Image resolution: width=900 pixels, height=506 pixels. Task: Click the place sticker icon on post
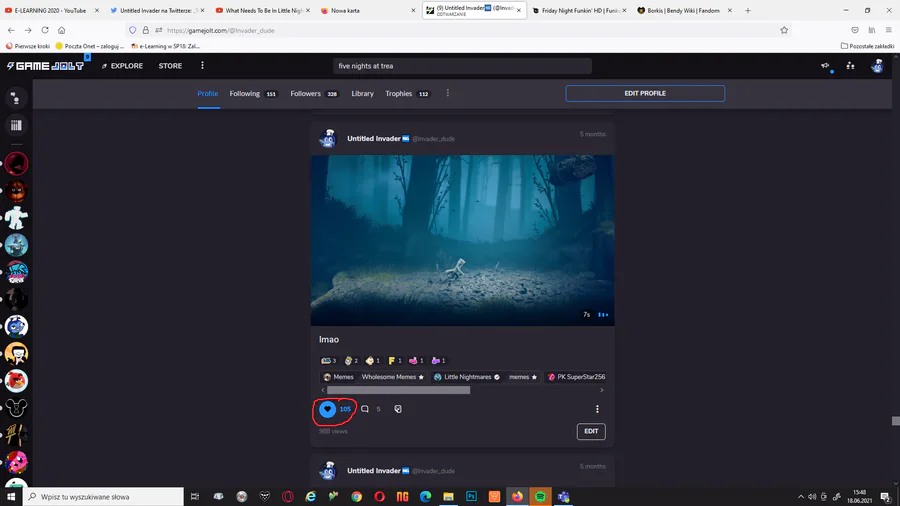(398, 409)
